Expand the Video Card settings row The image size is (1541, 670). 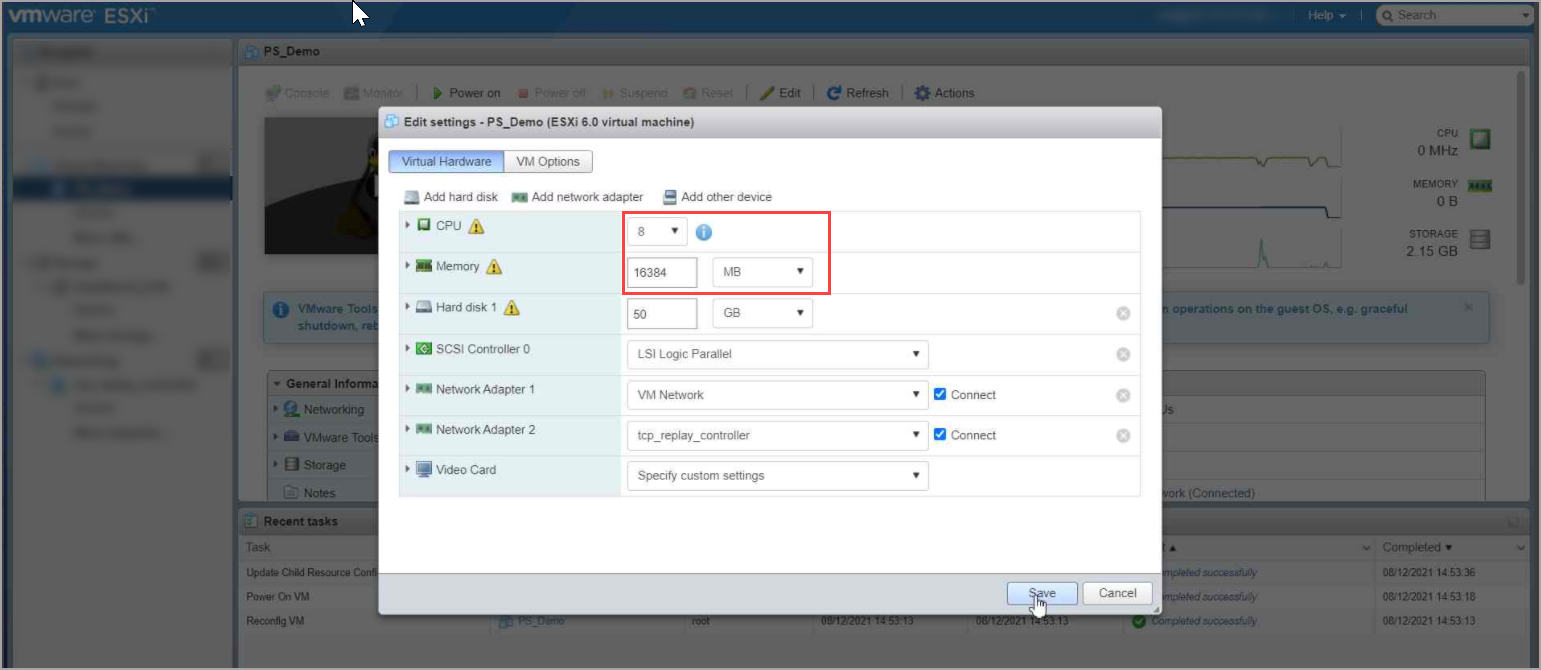click(408, 469)
